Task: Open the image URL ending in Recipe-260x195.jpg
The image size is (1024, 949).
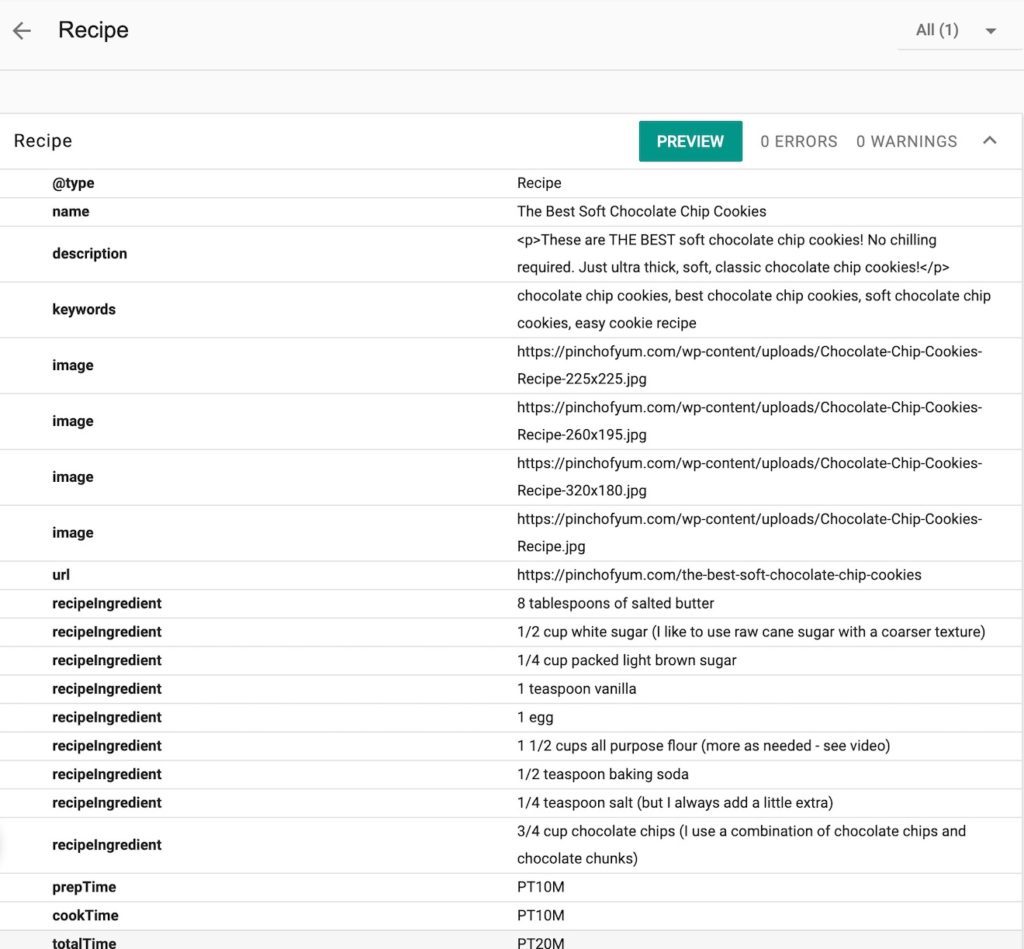Action: [x=749, y=421]
